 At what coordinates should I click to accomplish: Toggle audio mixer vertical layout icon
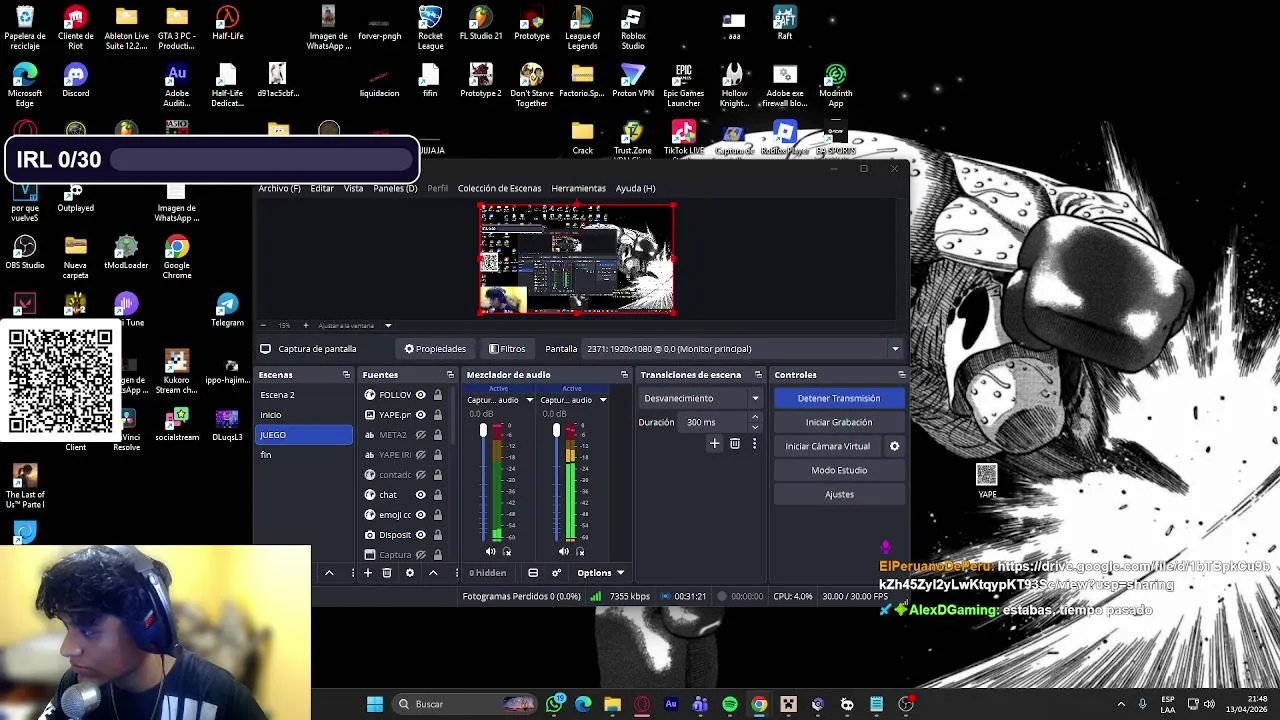[x=533, y=573]
